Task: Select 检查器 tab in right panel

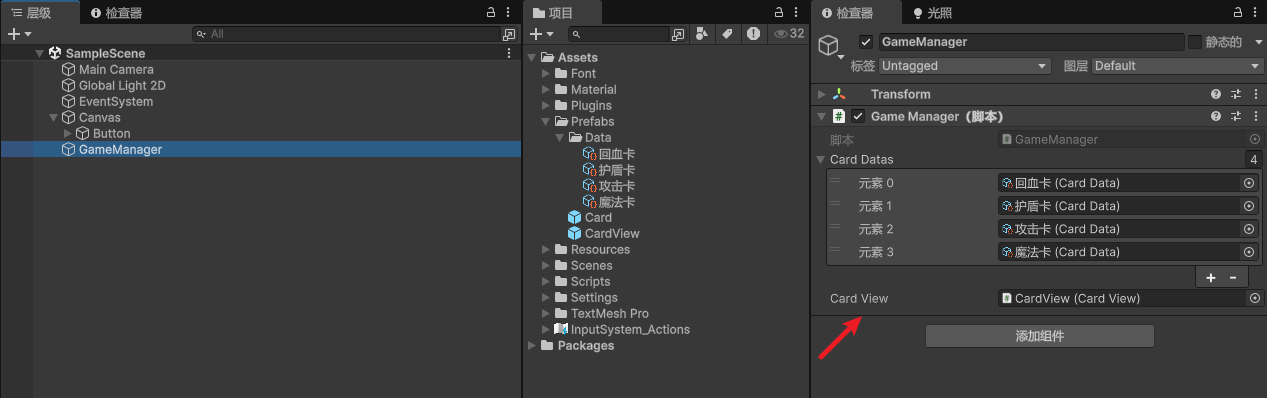Action: pyautogui.click(x=855, y=13)
